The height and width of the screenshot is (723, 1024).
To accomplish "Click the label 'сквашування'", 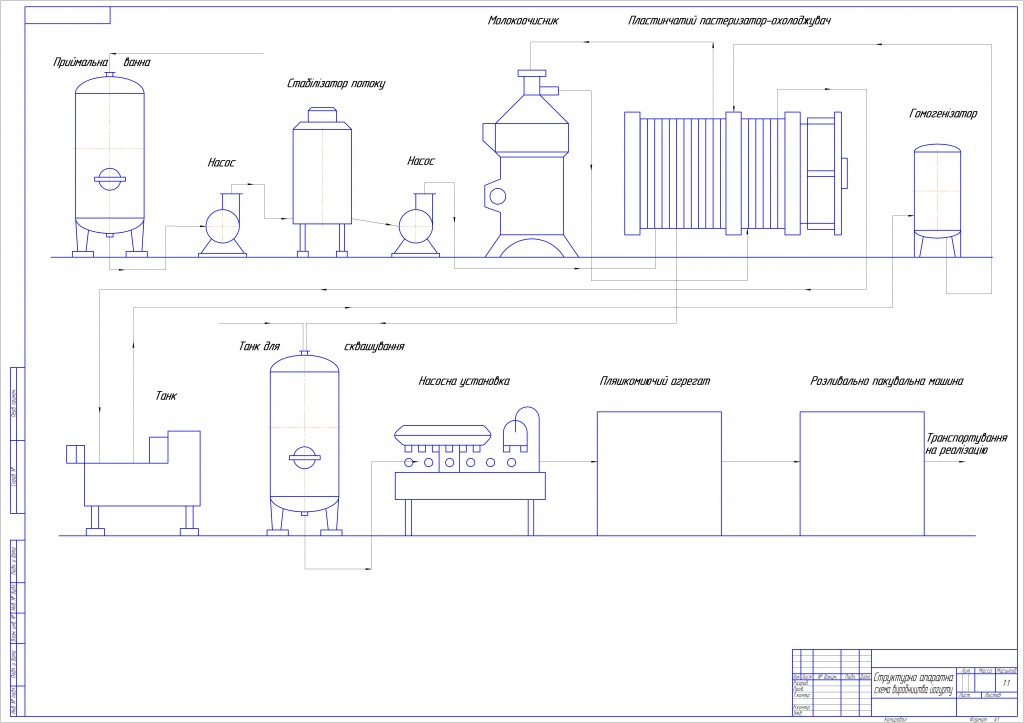I will (374, 346).
